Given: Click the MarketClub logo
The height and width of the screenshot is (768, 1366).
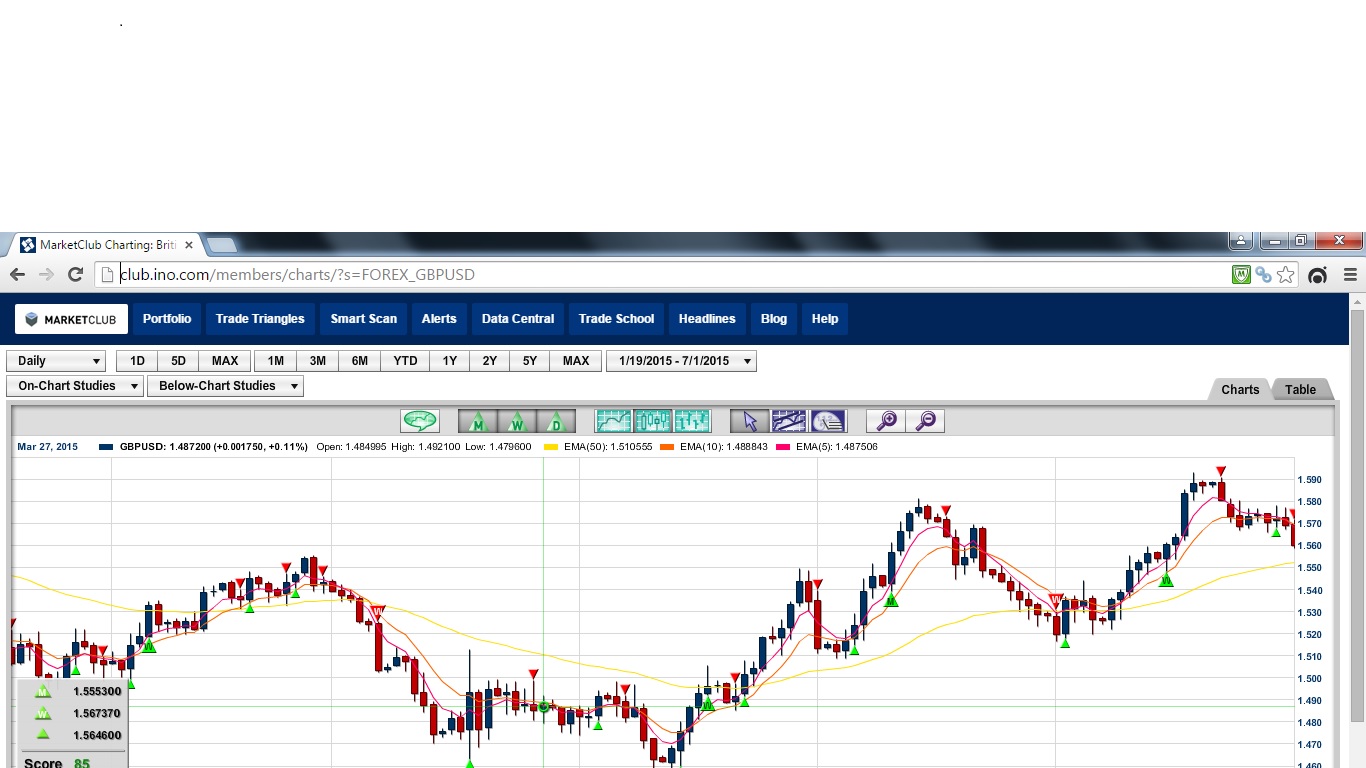Looking at the screenshot, I should (71, 319).
